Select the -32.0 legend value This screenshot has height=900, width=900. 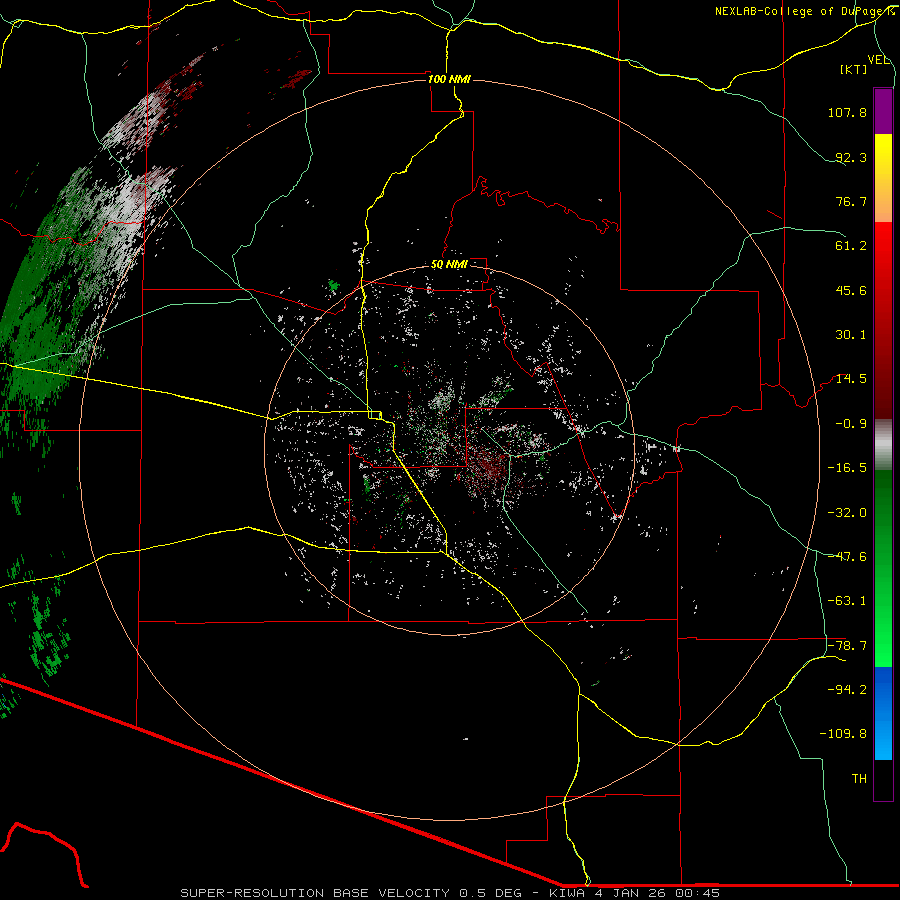pyautogui.click(x=847, y=513)
